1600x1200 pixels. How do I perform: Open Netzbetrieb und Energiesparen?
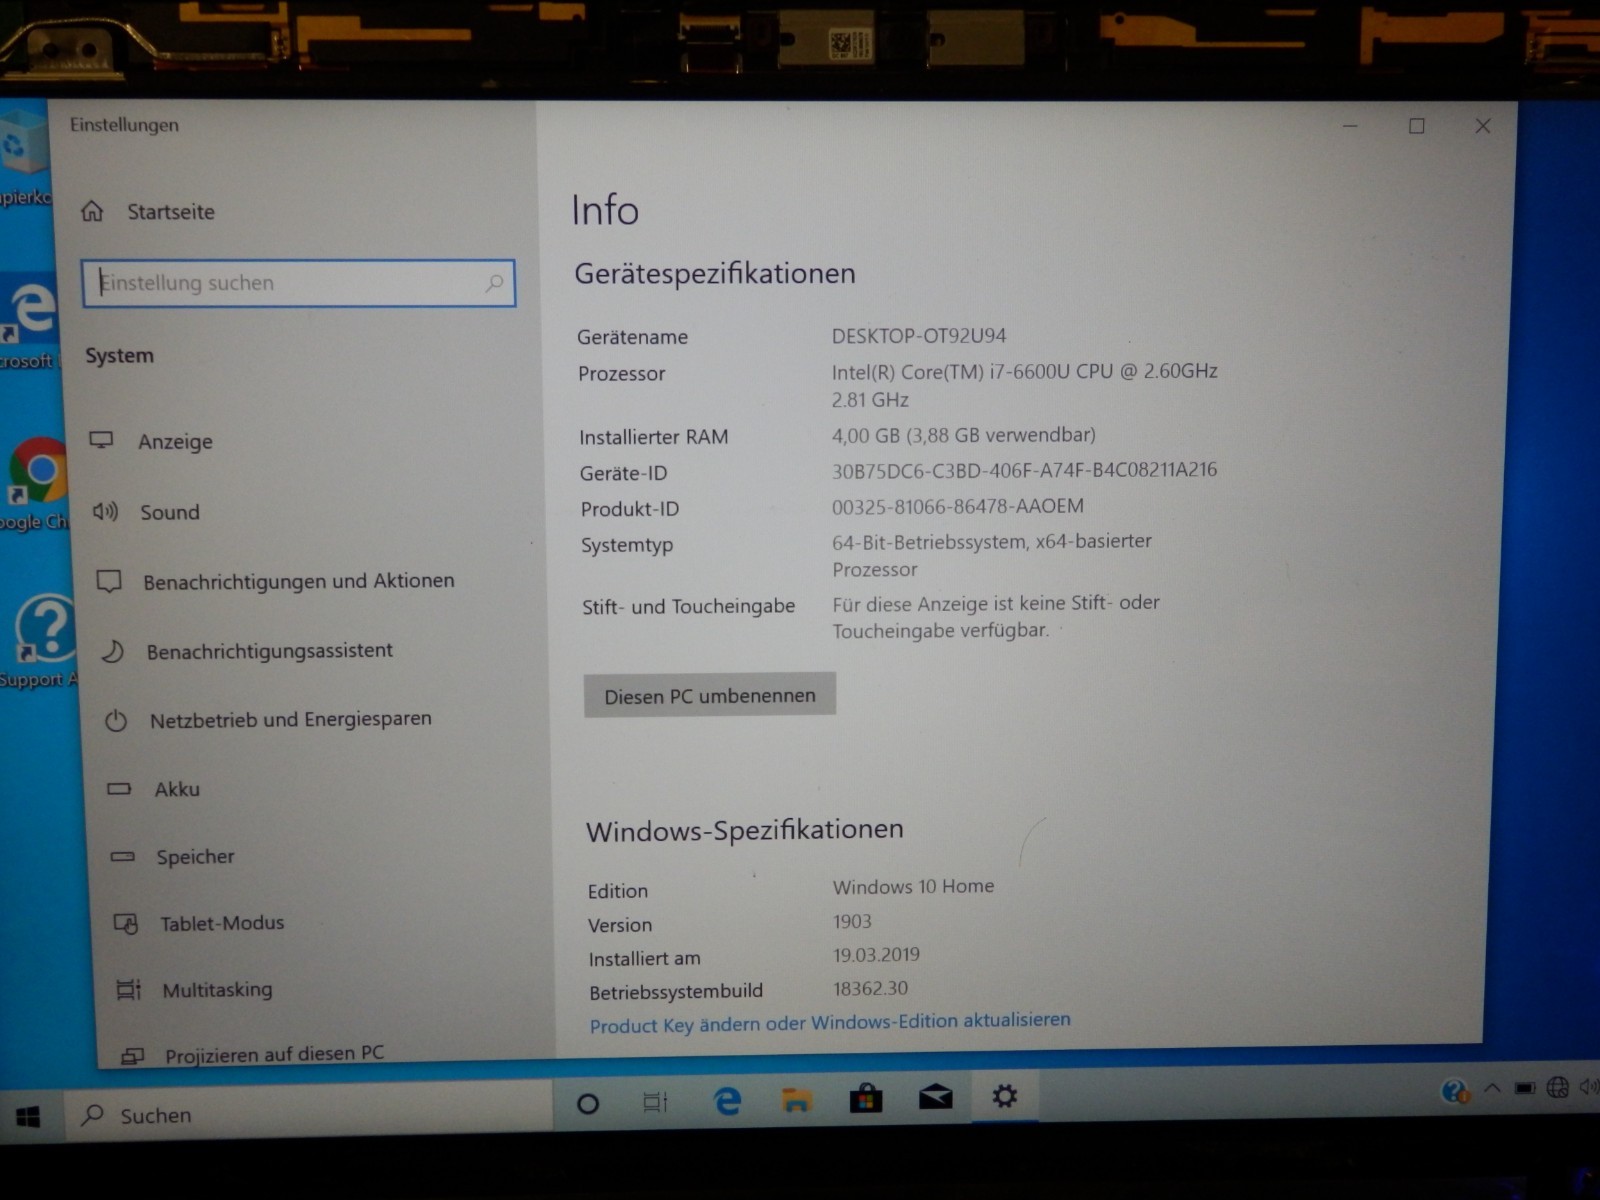click(291, 720)
